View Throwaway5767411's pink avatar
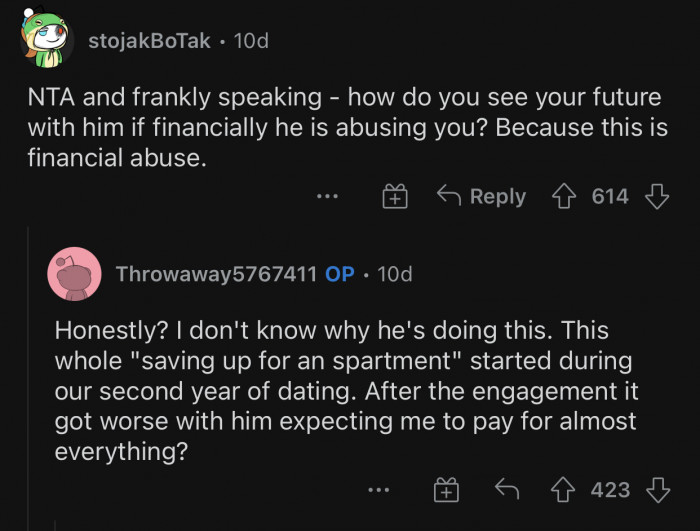Screen dimensions: 700x531 (73, 273)
